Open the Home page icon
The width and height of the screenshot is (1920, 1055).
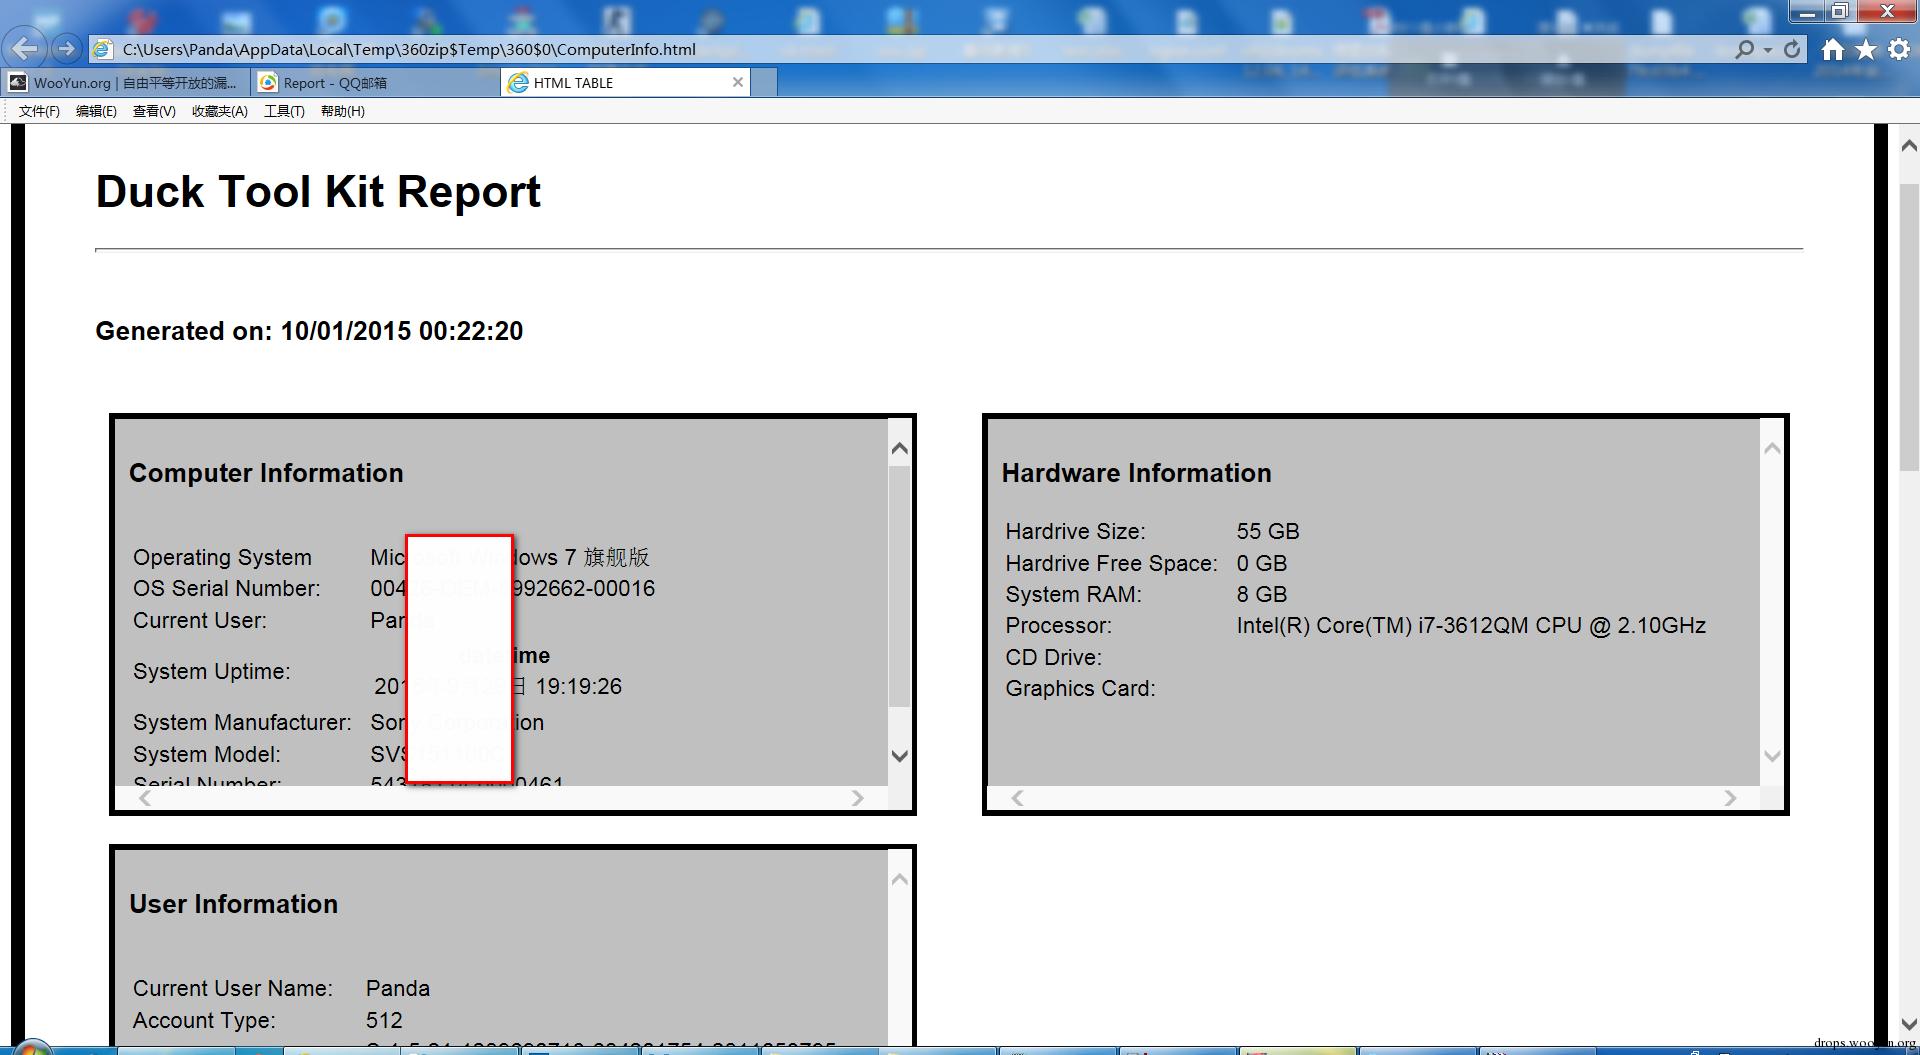coord(1832,49)
